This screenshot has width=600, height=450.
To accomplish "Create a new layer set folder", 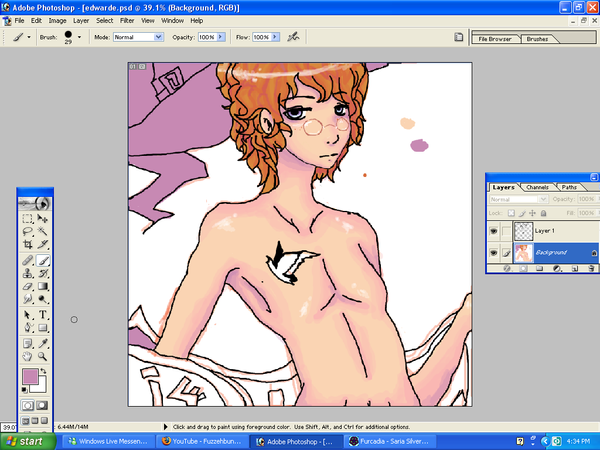I will coord(540,269).
